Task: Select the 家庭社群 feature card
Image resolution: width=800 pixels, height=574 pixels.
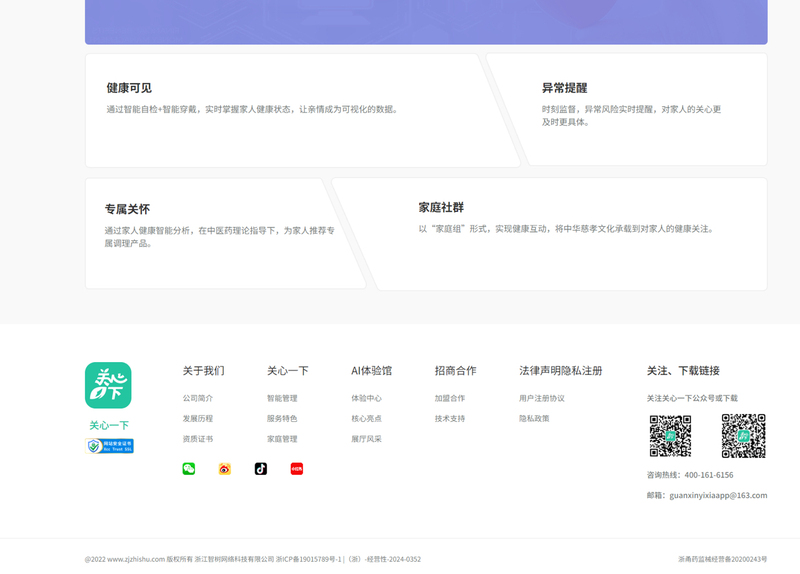Action: pyautogui.click(x=550, y=234)
